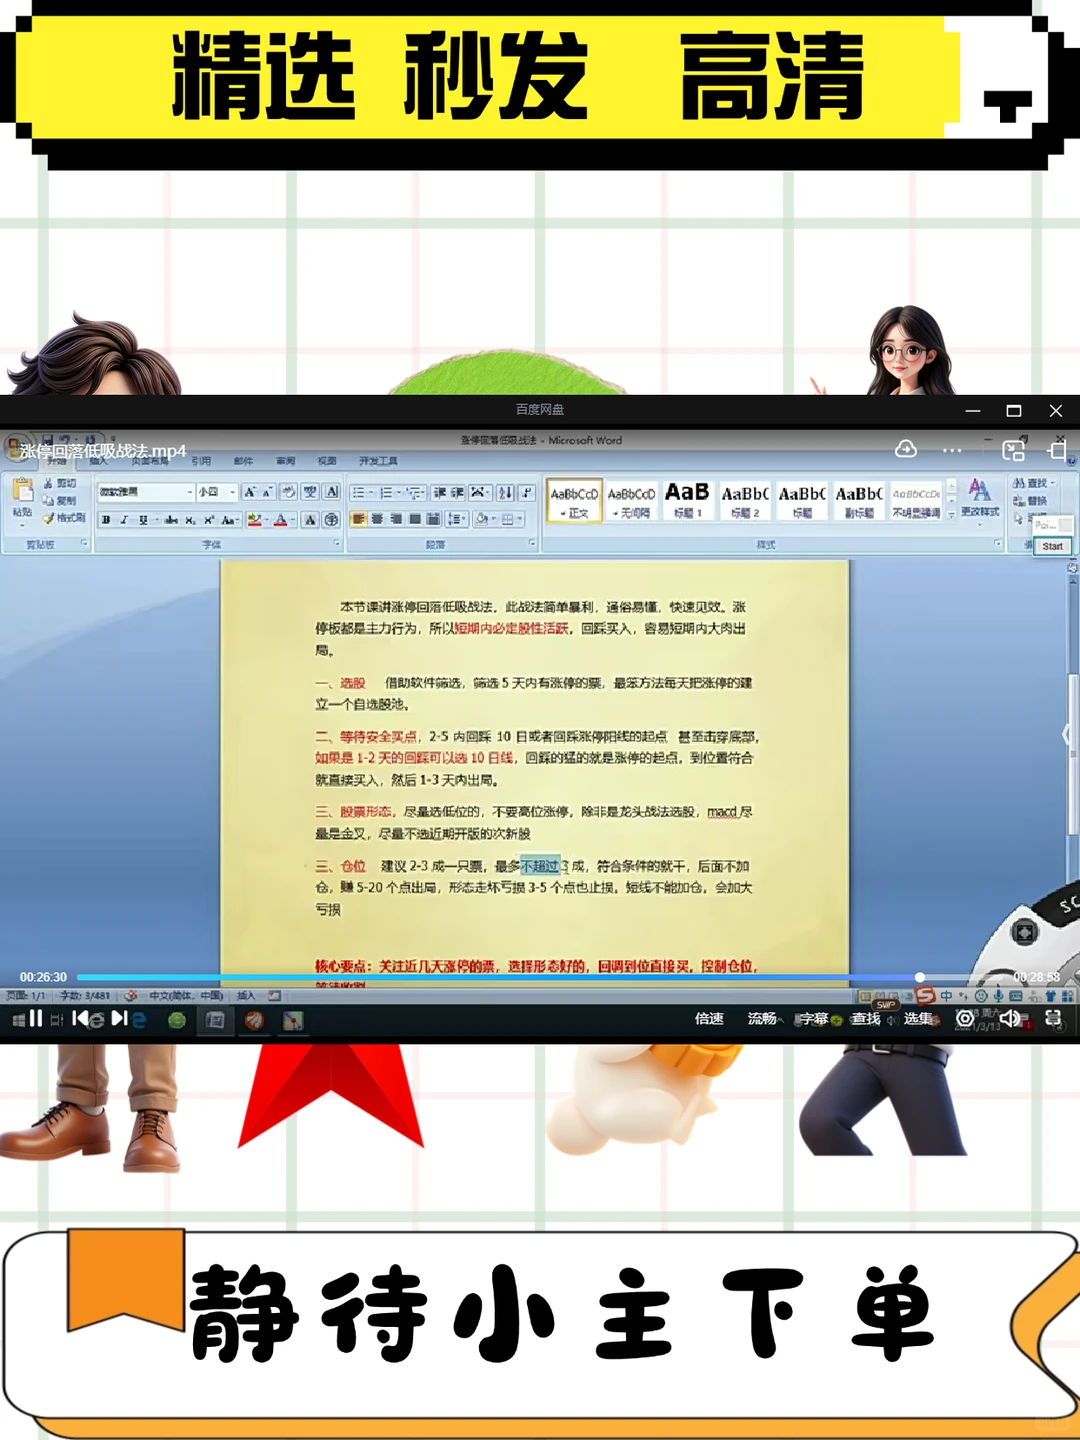Open the 流畅 video quality selector
This screenshot has width=1080, height=1440.
click(762, 1018)
